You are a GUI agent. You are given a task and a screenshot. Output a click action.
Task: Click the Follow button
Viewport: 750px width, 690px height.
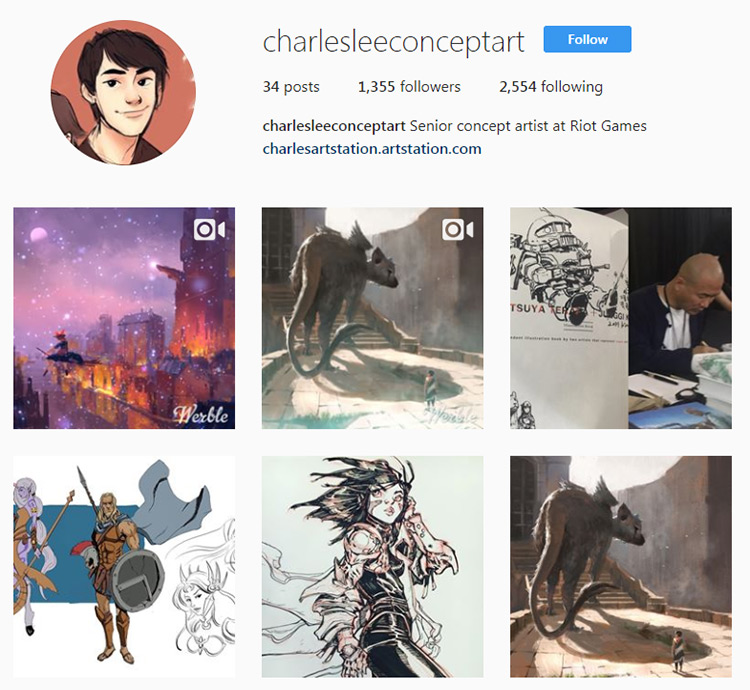587,39
